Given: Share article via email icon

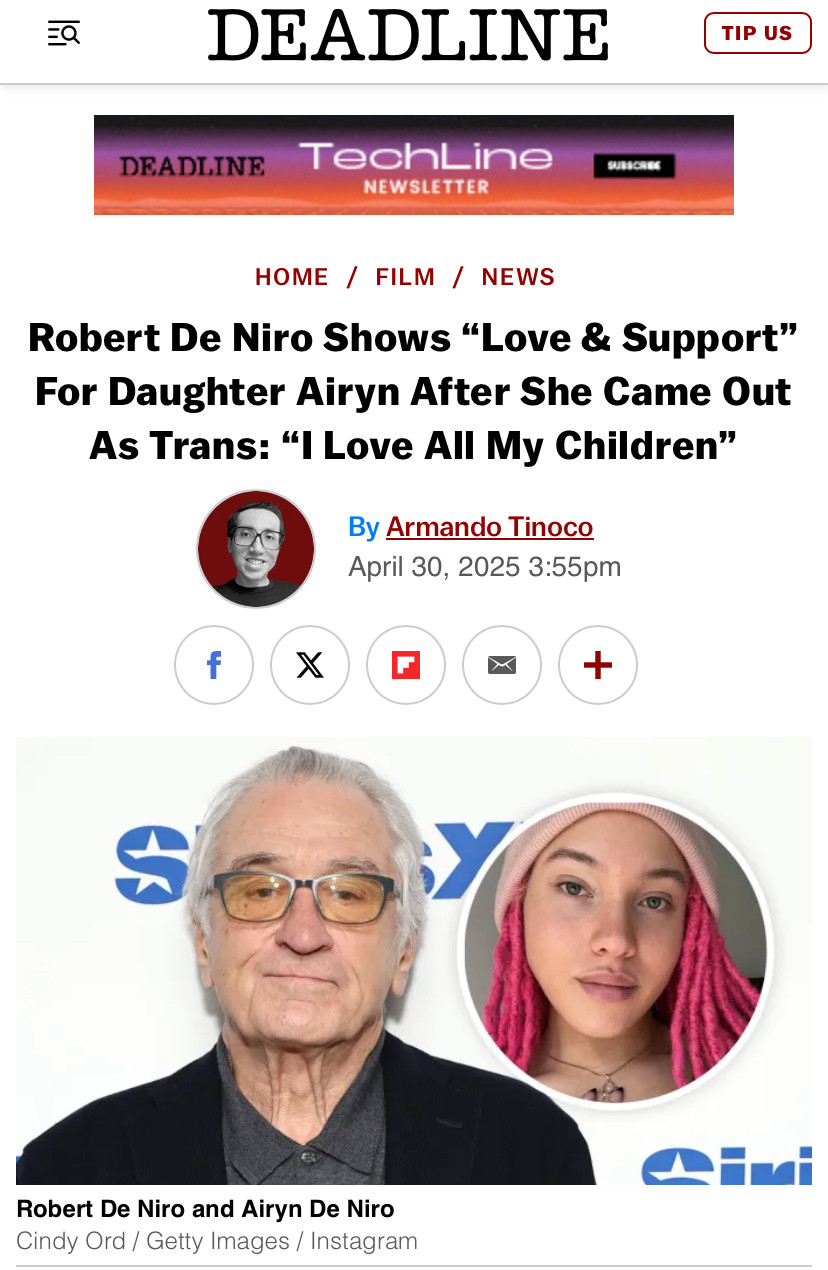Looking at the screenshot, I should coord(502,665).
